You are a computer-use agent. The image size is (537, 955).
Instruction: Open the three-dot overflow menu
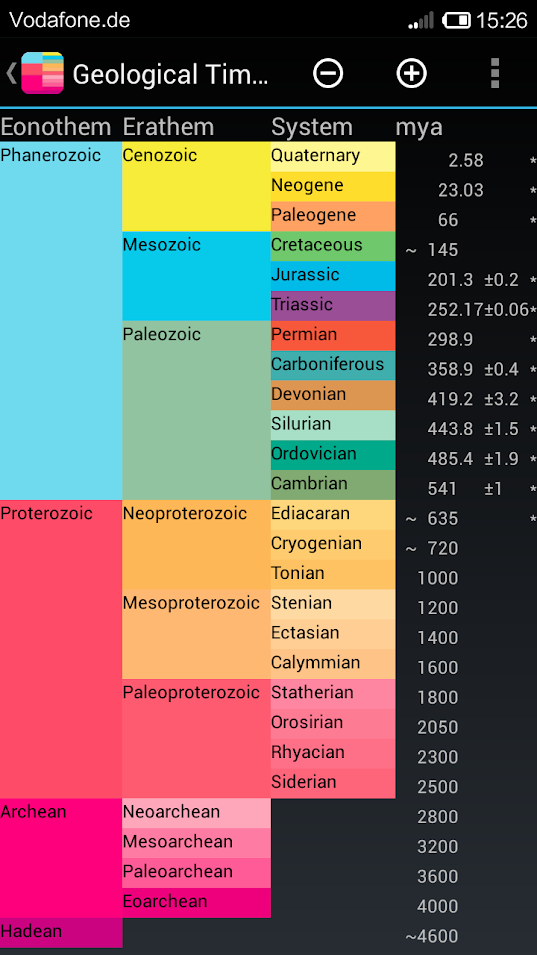click(x=495, y=74)
